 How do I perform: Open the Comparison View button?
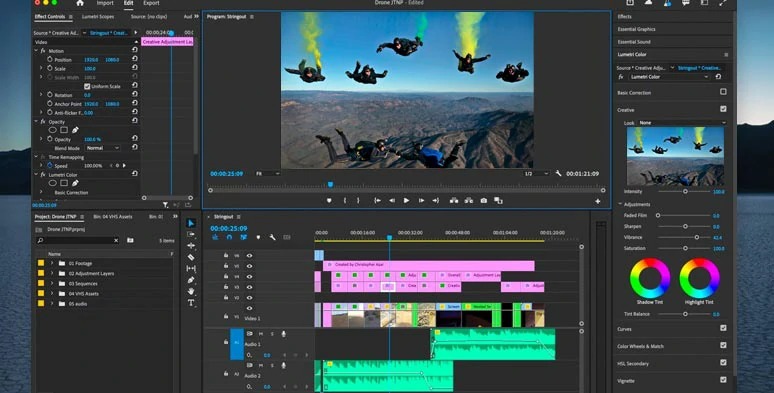499,200
